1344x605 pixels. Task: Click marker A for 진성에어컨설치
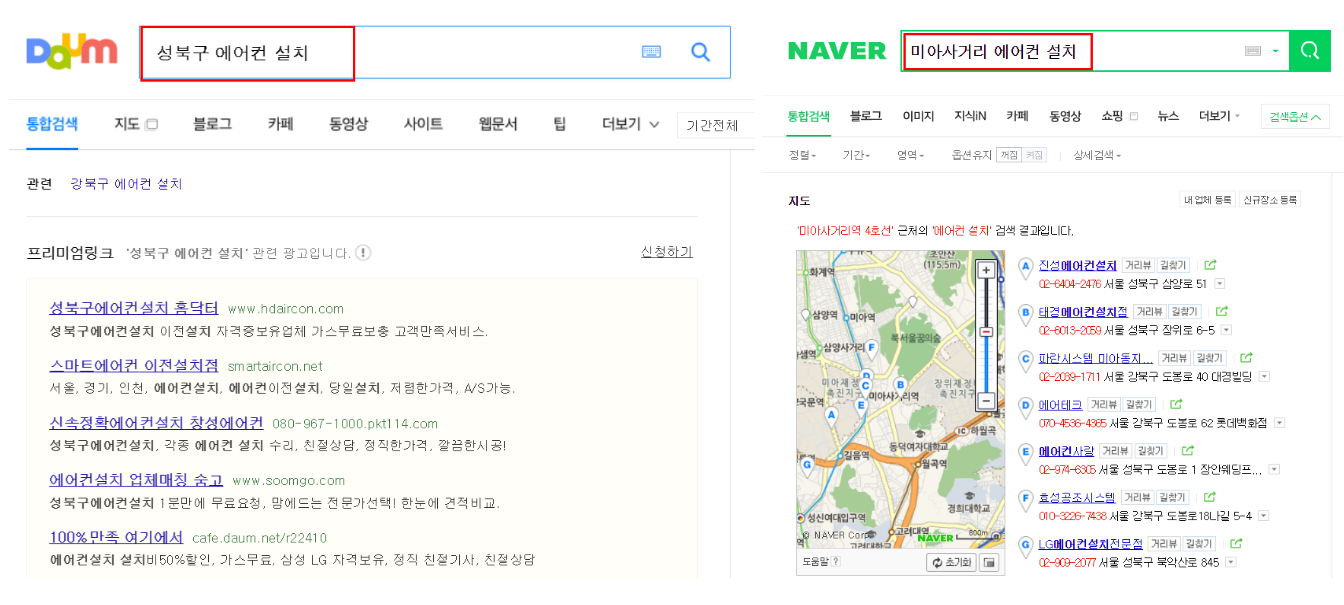(1025, 267)
